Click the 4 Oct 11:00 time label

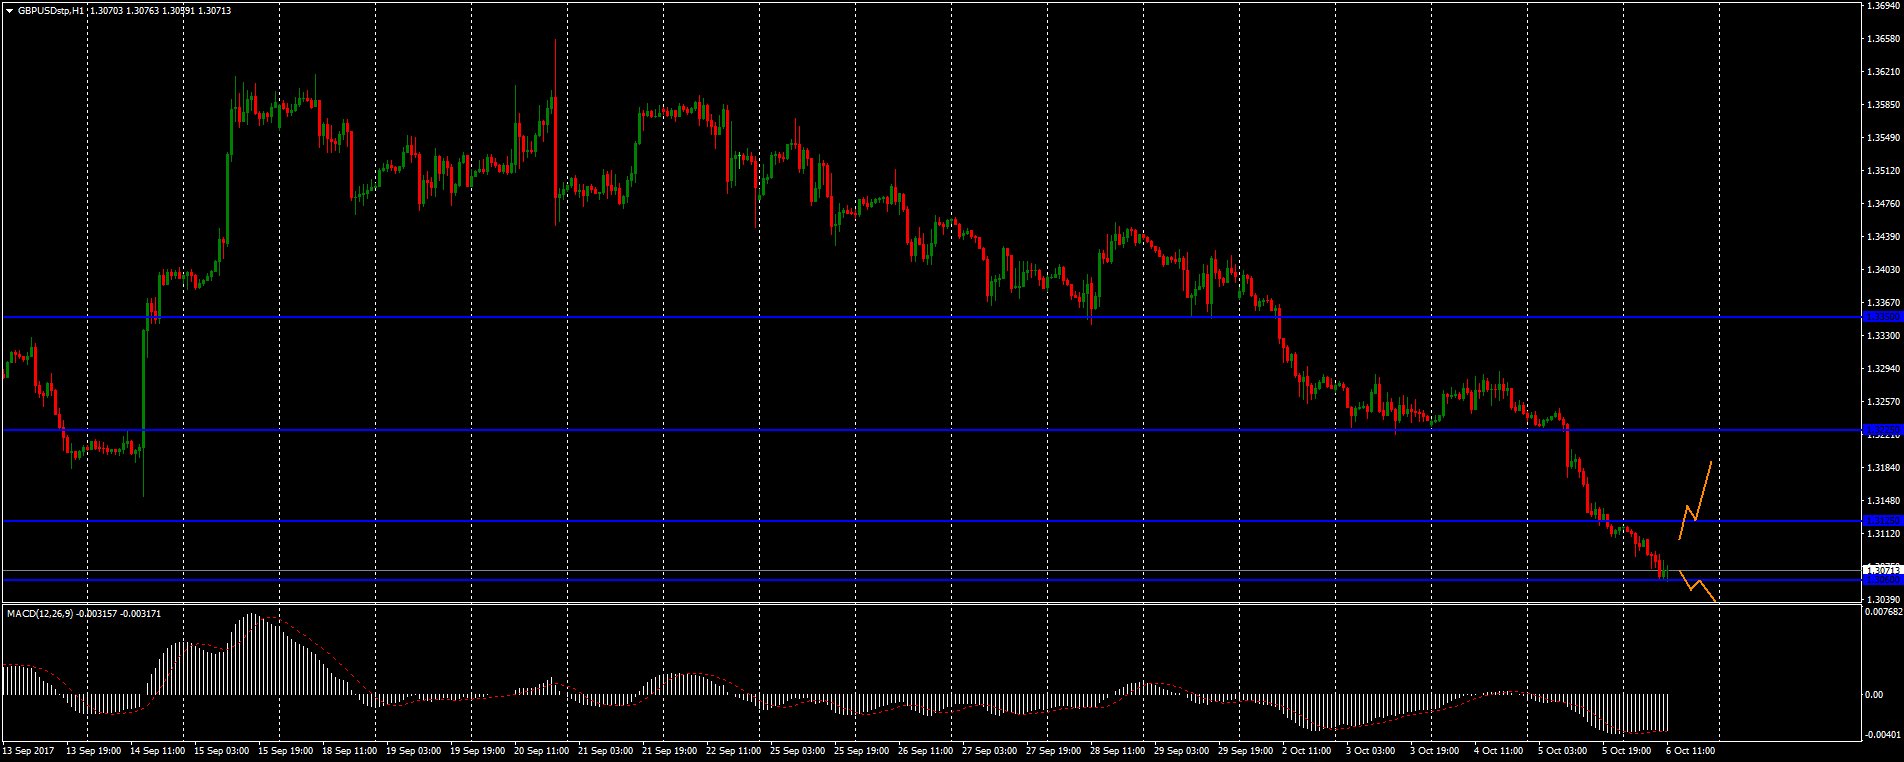point(1500,749)
